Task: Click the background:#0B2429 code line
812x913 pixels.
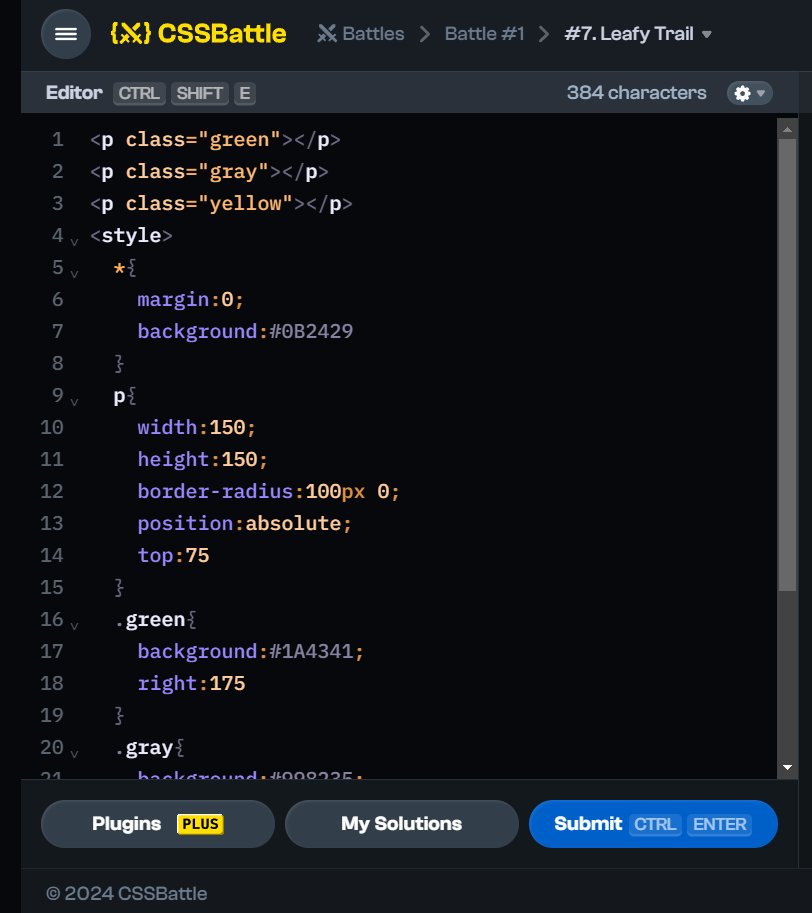Action: [x=245, y=332]
